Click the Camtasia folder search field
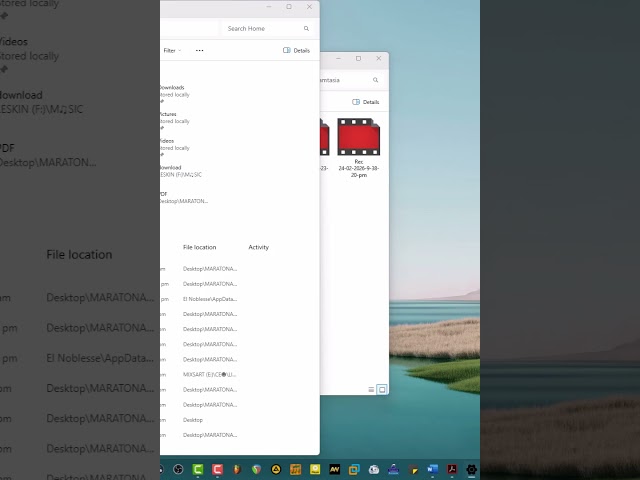 (x=351, y=80)
